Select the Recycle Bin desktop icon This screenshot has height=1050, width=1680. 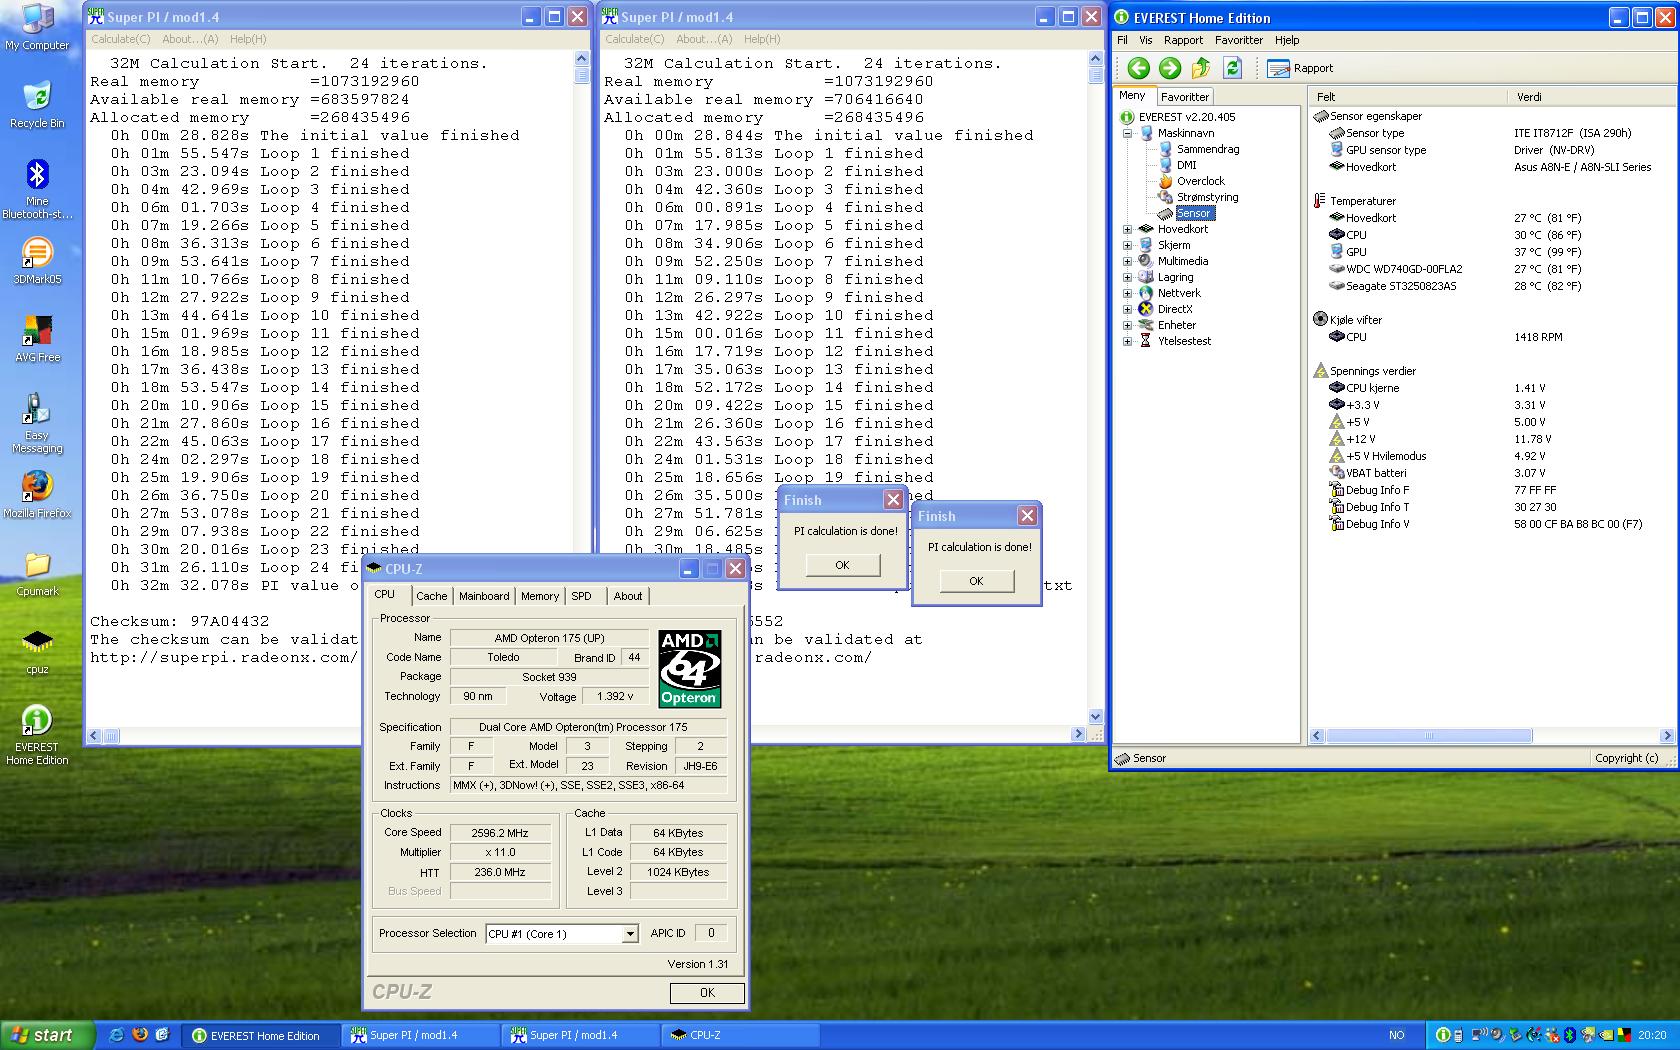click(37, 105)
